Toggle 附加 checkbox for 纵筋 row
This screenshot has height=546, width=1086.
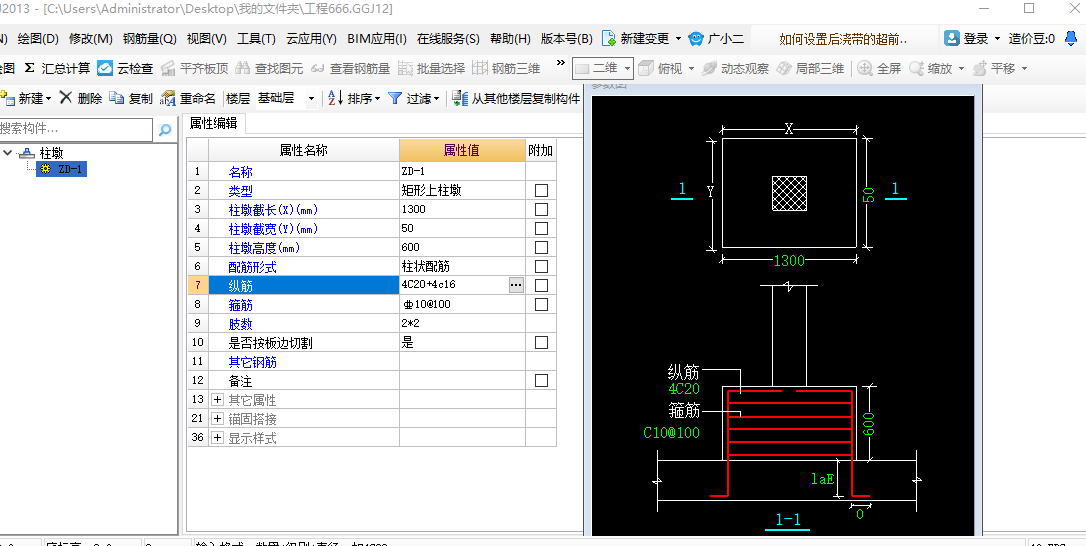542,285
